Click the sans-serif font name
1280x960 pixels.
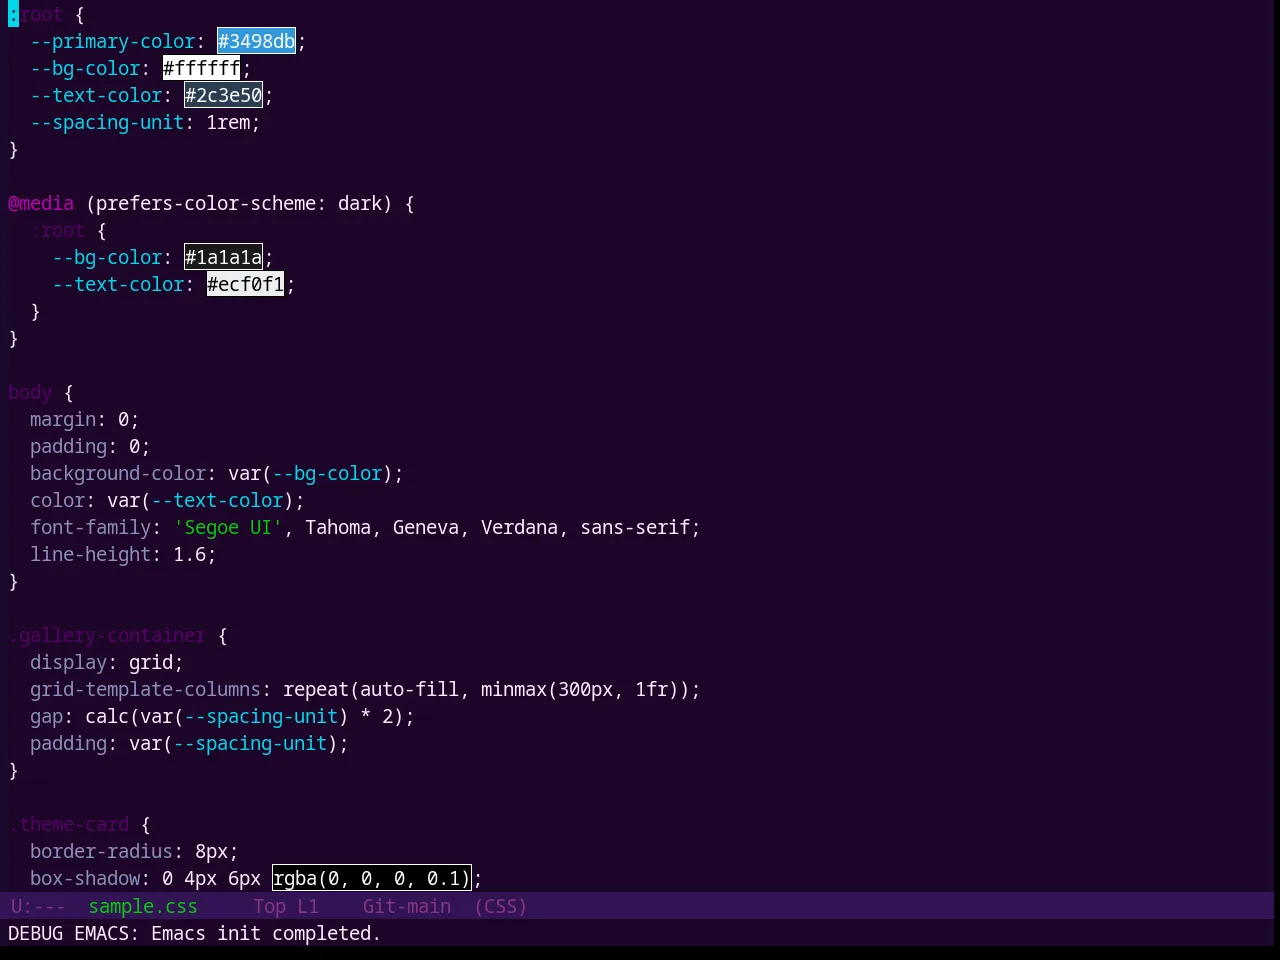point(635,527)
